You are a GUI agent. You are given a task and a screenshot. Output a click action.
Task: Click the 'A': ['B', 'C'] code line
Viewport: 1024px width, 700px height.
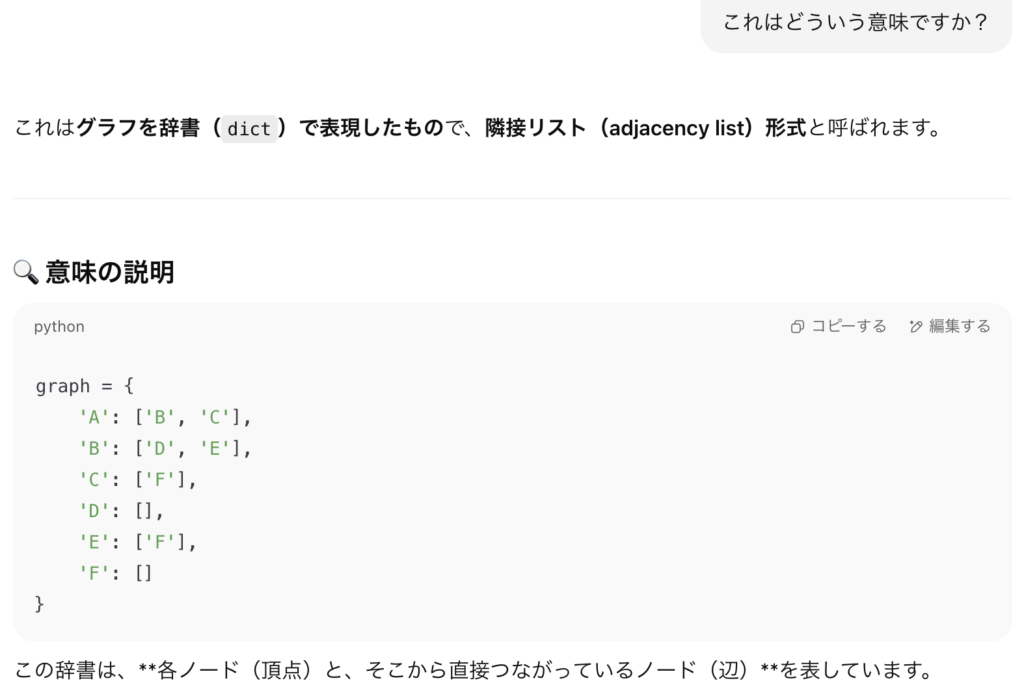(165, 417)
